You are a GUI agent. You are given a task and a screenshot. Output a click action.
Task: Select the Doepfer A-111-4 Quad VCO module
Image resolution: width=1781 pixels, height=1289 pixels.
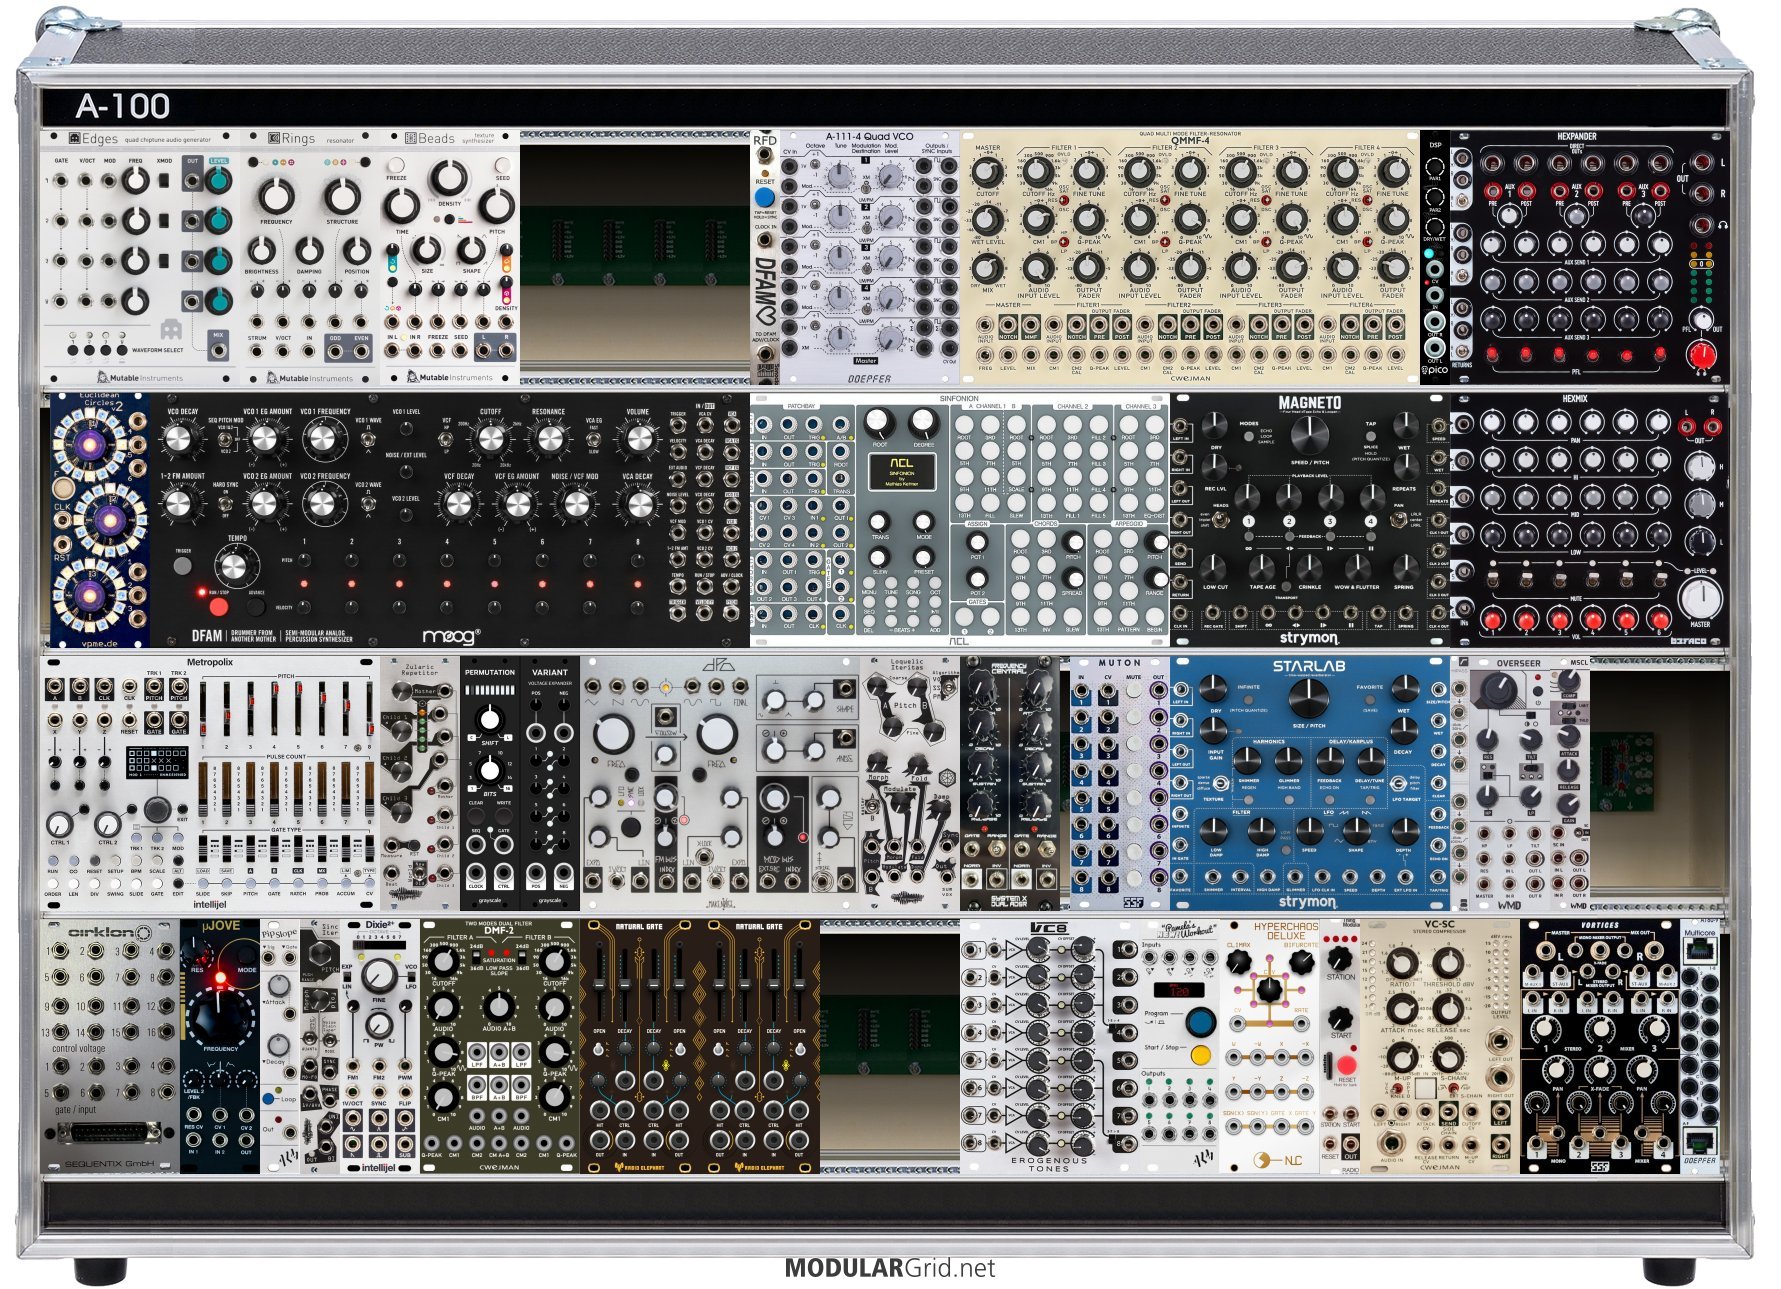coord(870,257)
